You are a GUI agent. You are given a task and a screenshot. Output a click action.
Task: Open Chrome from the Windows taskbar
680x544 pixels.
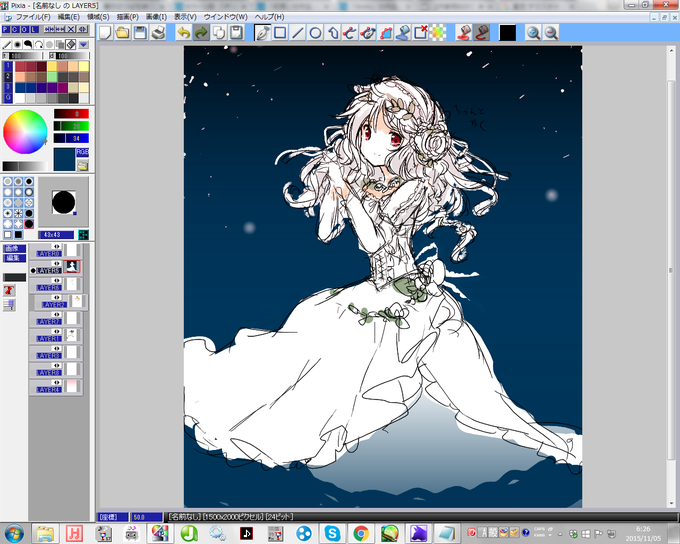point(361,533)
